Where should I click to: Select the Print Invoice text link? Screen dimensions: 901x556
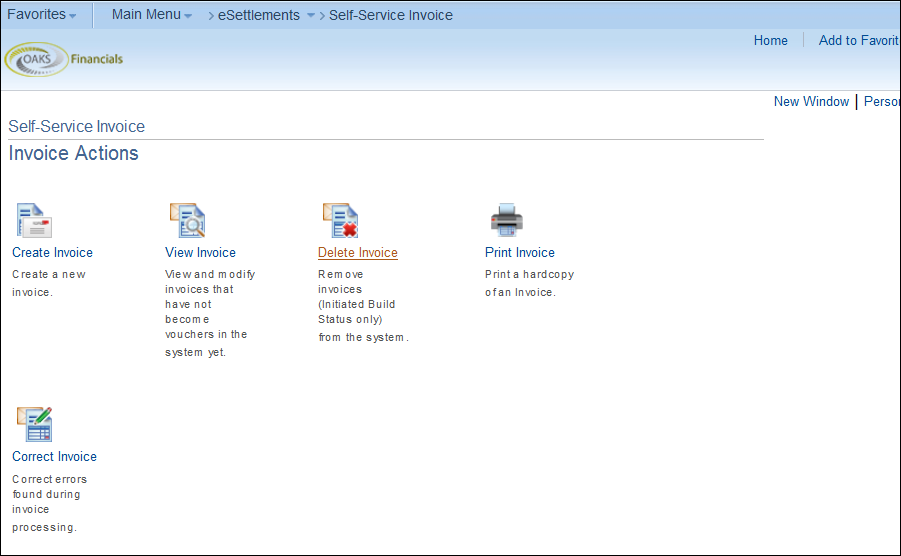pyautogui.click(x=519, y=253)
